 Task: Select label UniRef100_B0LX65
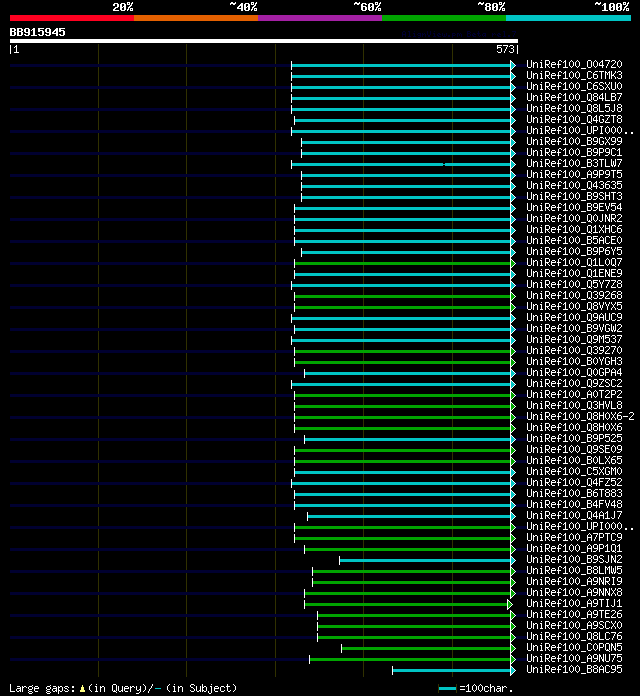[574, 460]
